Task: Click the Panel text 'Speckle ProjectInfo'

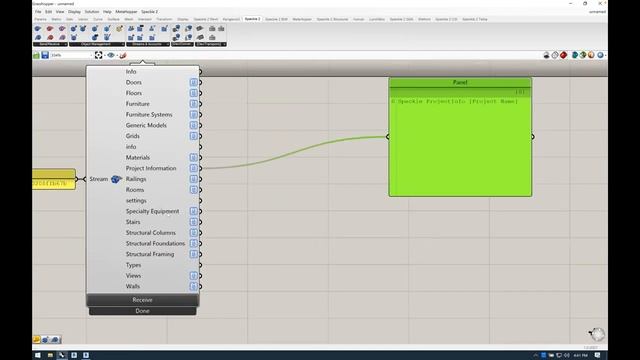Action: click(431, 101)
